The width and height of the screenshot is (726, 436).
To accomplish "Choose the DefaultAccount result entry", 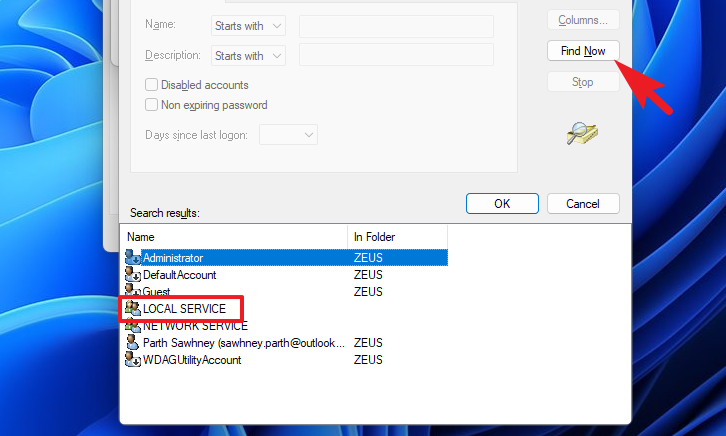I will coord(179,275).
